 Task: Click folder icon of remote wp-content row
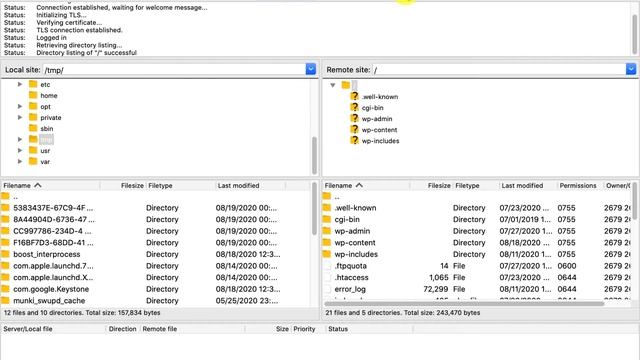point(327,242)
